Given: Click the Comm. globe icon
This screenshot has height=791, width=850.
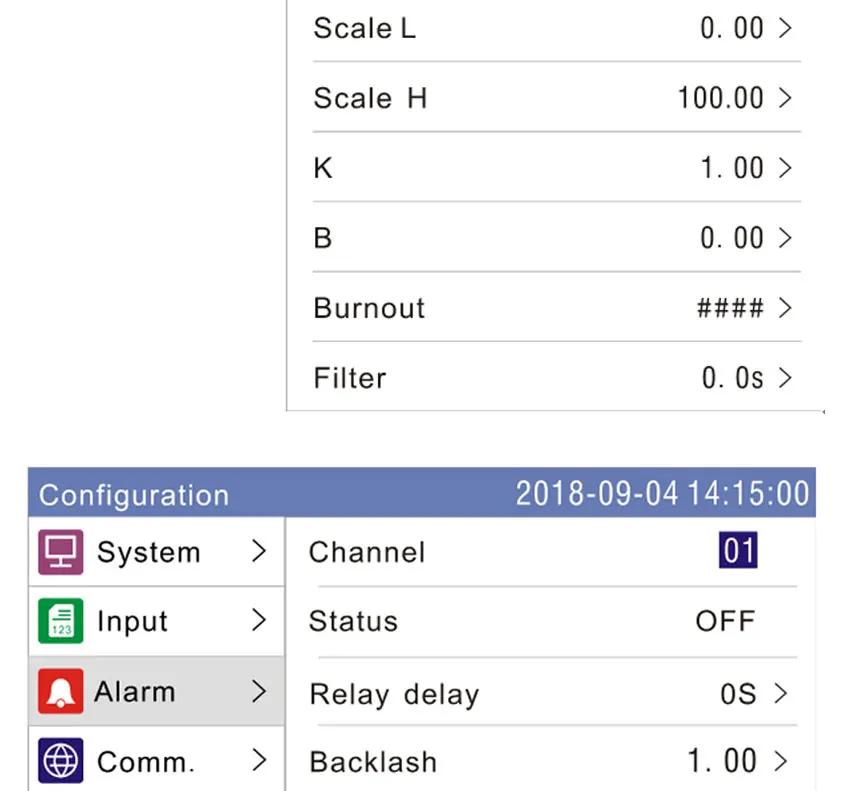Looking at the screenshot, I should click(x=60, y=761).
